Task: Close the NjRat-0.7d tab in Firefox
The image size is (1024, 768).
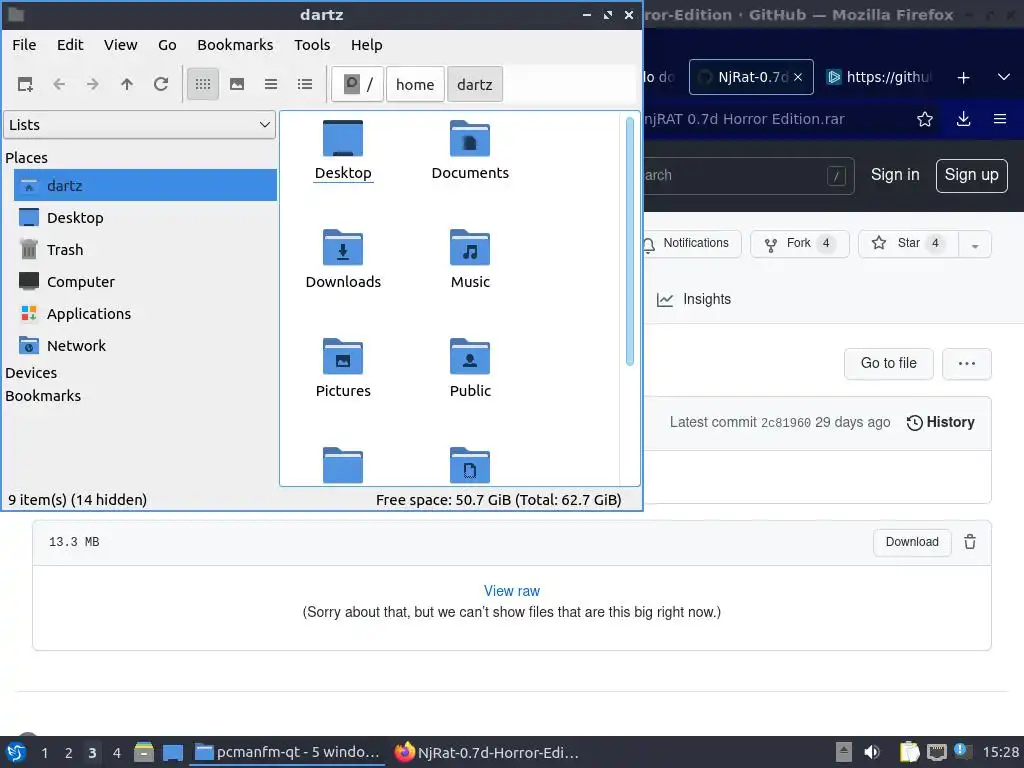Action: tap(798, 77)
